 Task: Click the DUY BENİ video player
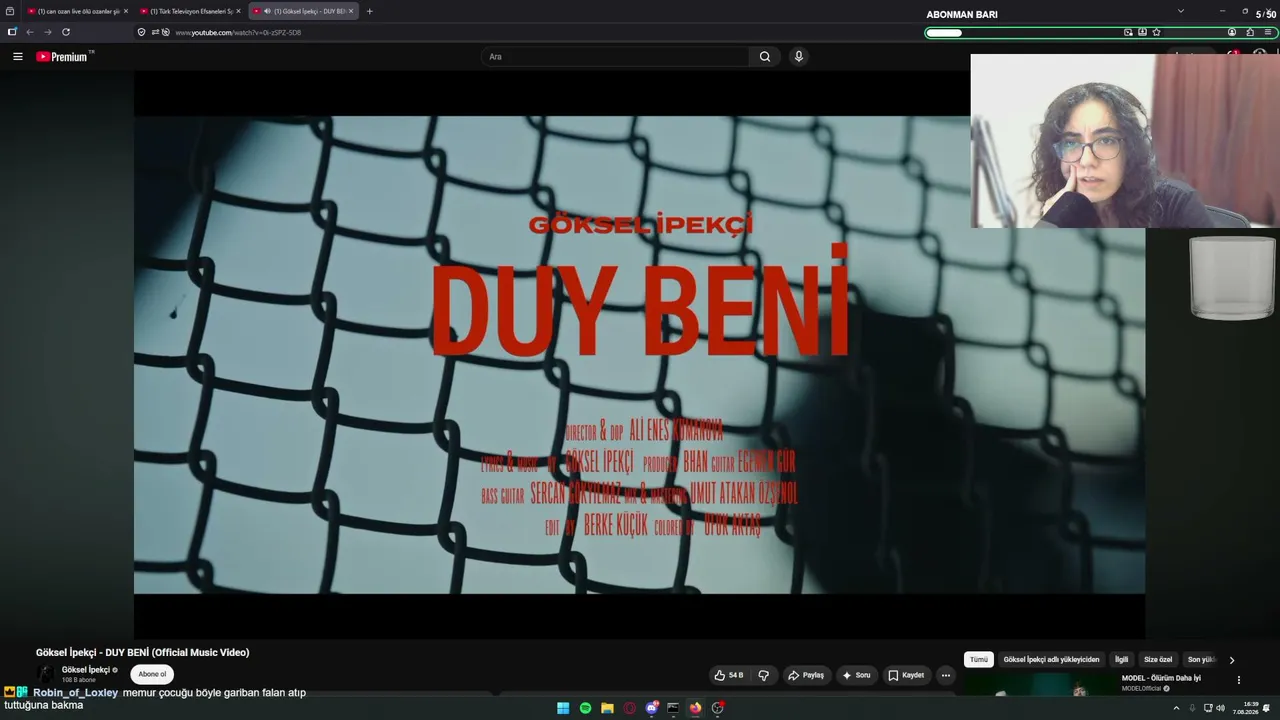click(x=640, y=355)
